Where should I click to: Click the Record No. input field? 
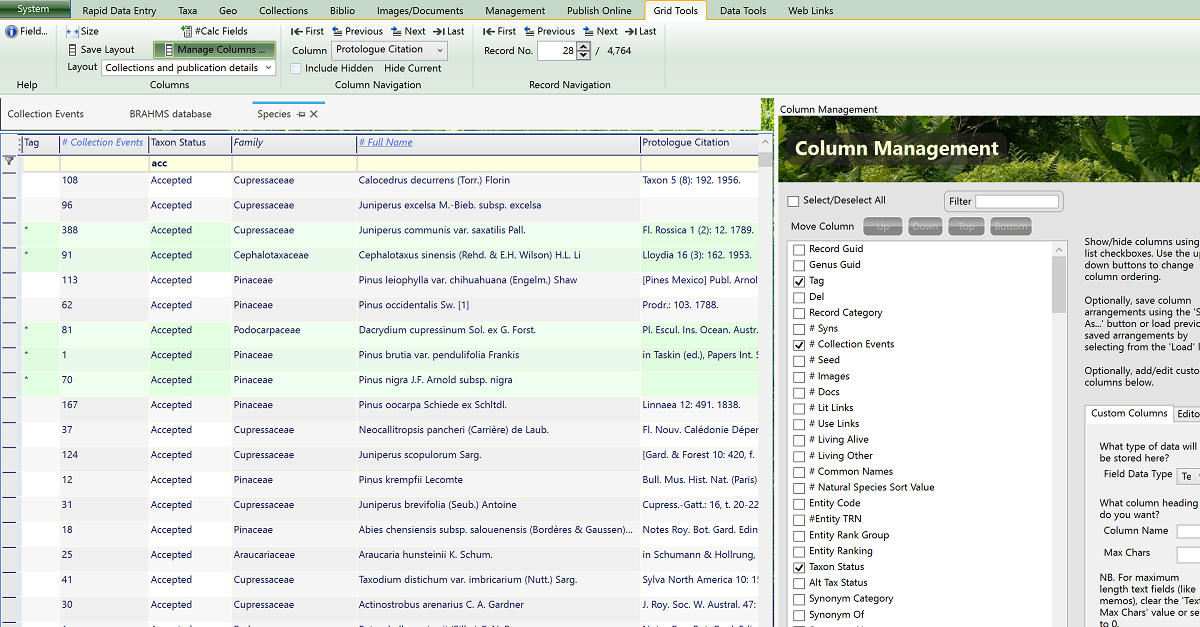tap(557, 51)
